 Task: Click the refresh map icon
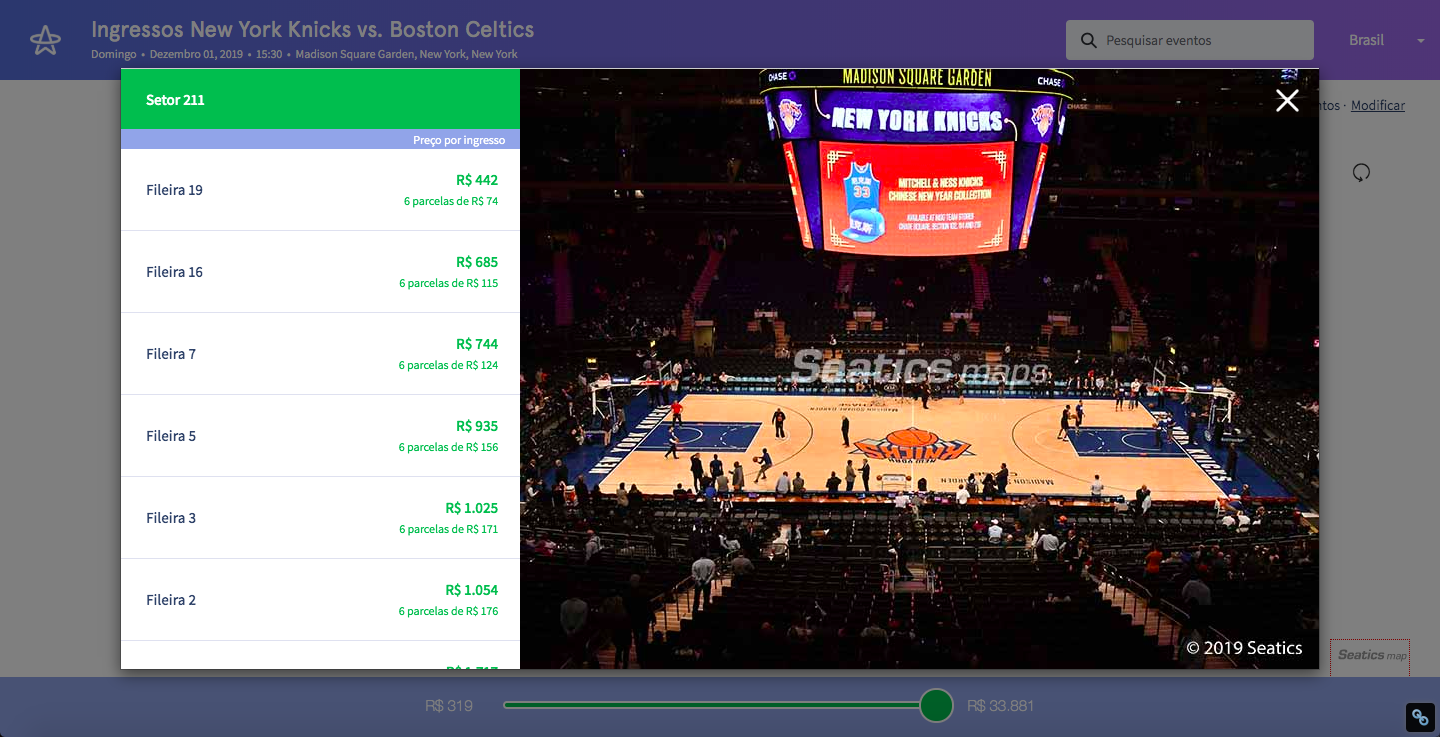[1361, 173]
